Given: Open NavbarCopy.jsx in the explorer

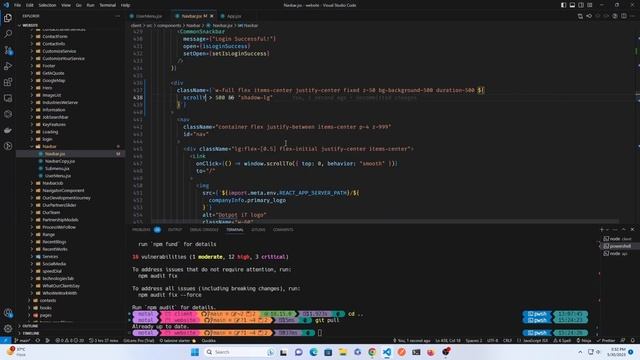Looking at the screenshot, I should 60,161.
